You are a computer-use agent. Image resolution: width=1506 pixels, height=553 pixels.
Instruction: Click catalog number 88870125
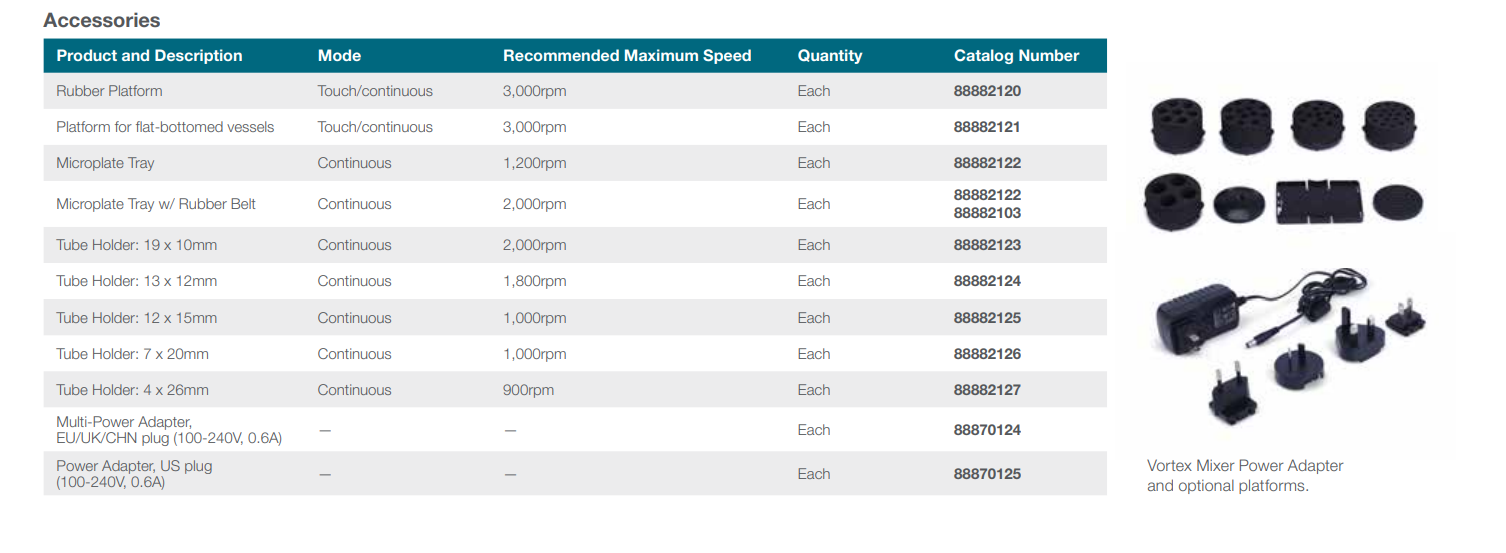click(x=987, y=474)
